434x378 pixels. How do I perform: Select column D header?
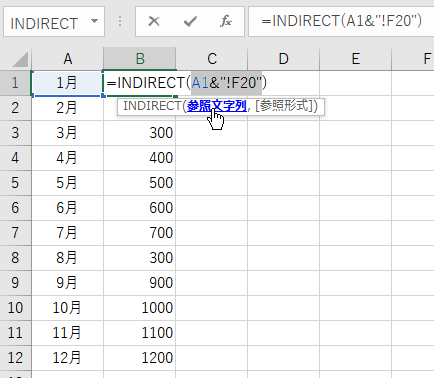pyautogui.click(x=283, y=59)
